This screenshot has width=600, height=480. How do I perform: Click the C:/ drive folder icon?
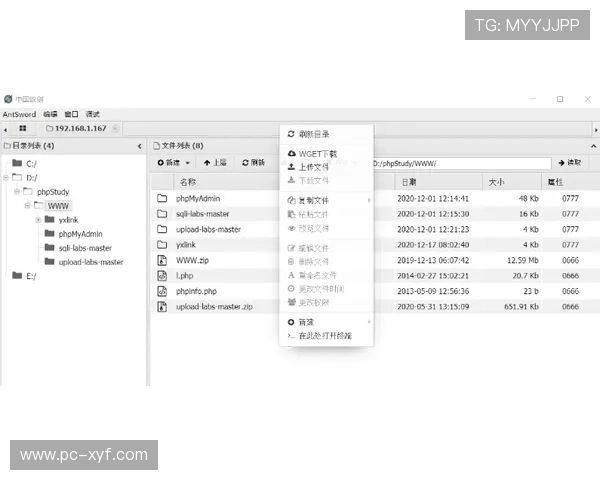tap(16, 163)
